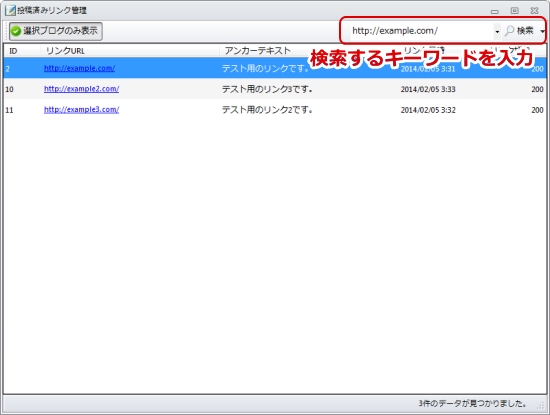Open the http://example2.com/ link
The image size is (550, 415).
click(x=81, y=89)
